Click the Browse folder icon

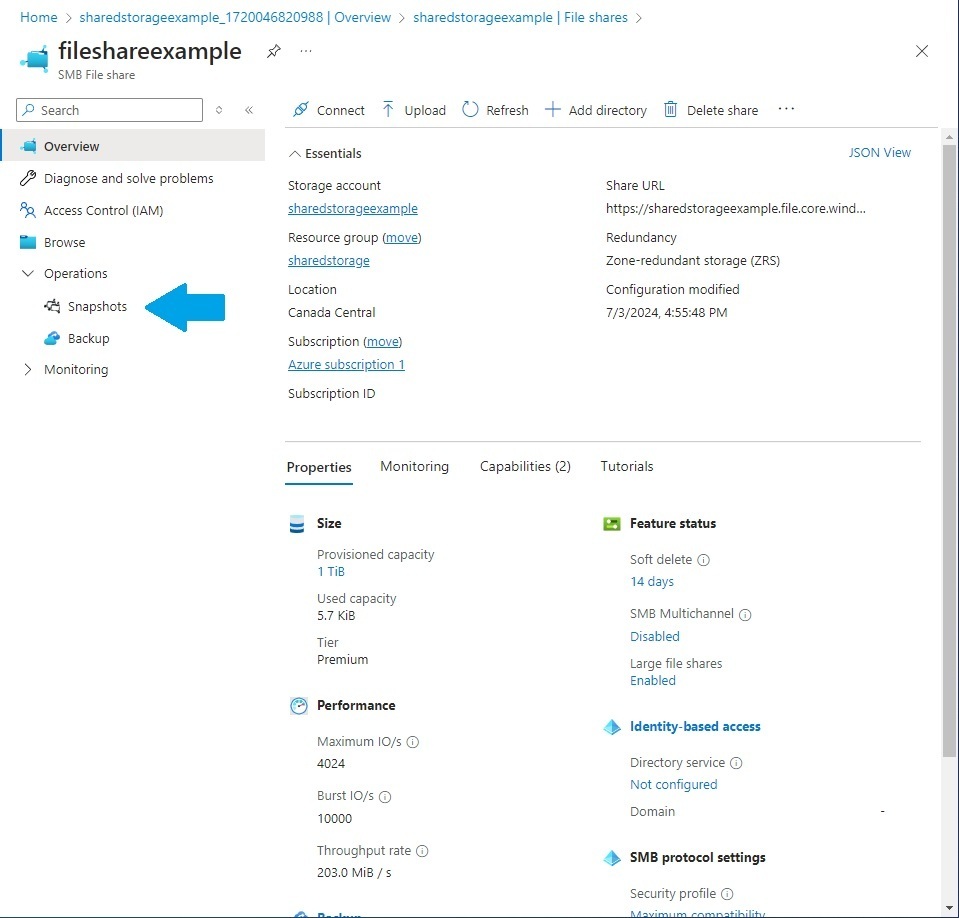click(28, 242)
